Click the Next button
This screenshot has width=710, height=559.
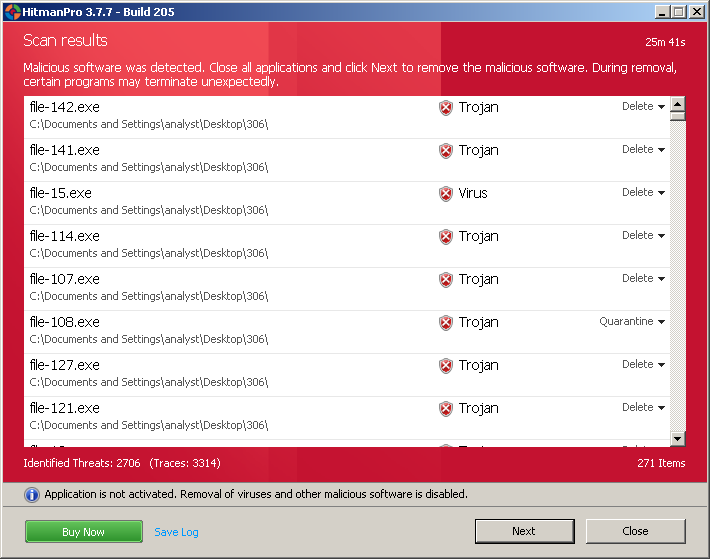point(524,531)
